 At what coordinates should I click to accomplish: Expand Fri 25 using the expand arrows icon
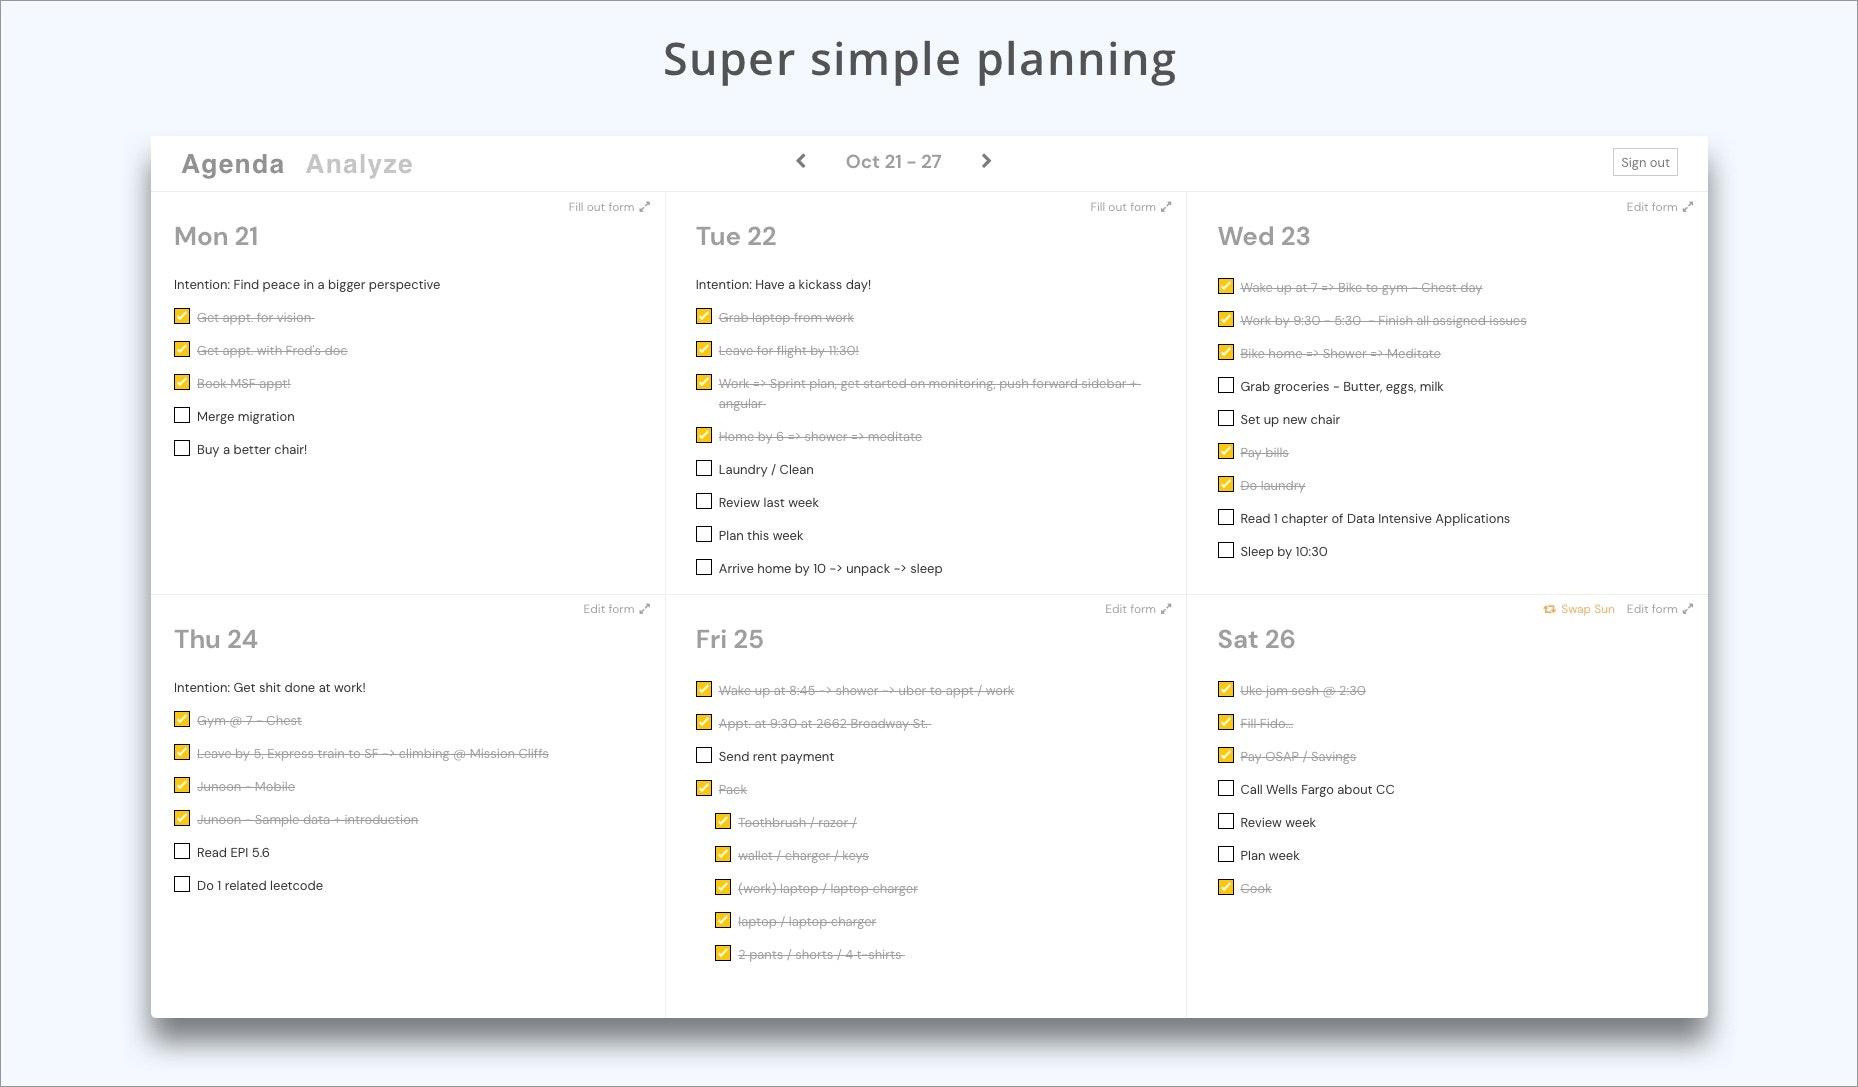pos(1166,609)
